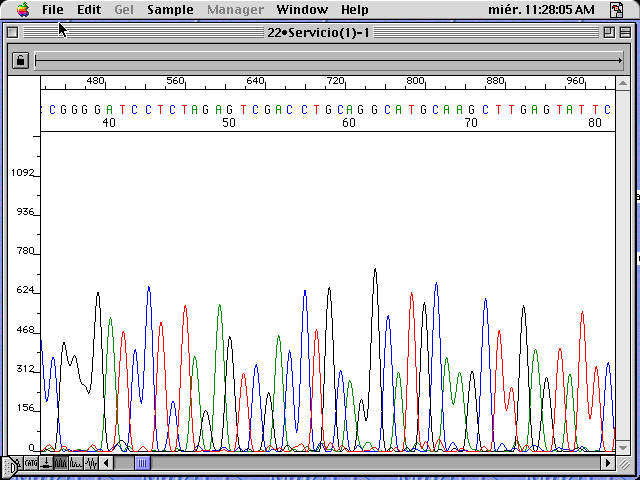Switch to the electropherogram view icon

click(61, 463)
